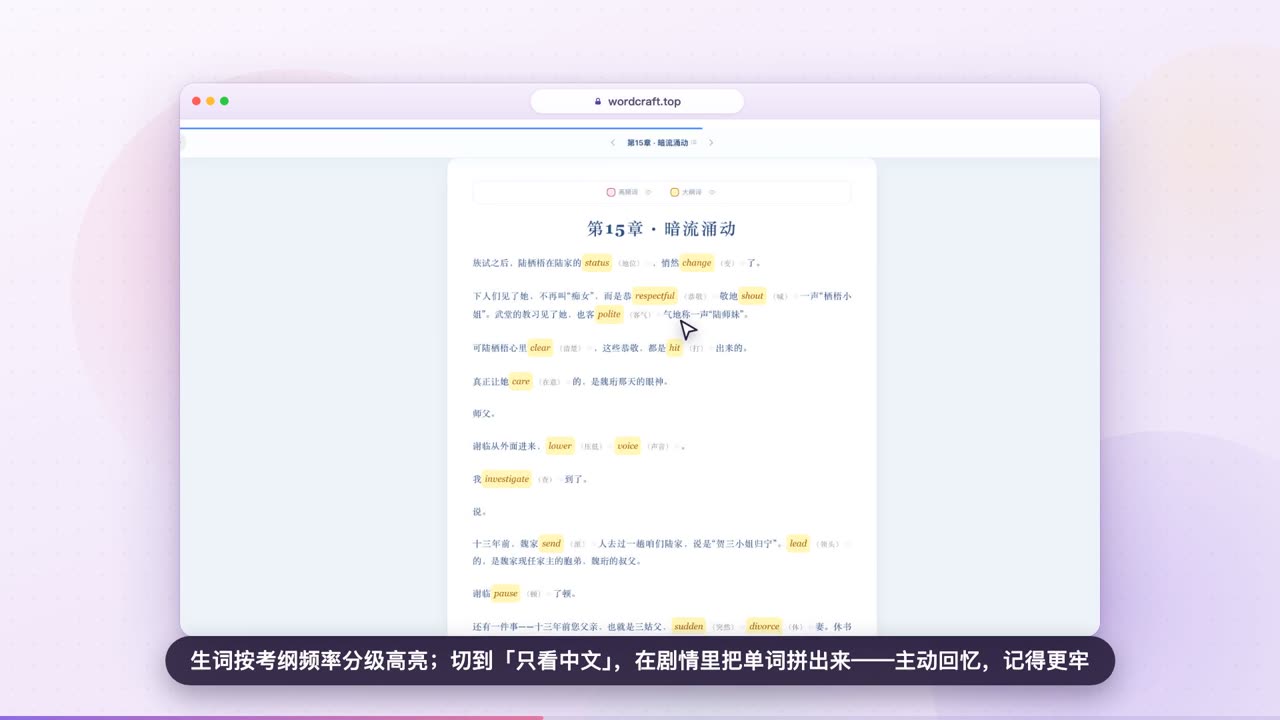This screenshot has height=720, width=1280.
Task: Click the 大纲词 legend label
Action: click(x=692, y=192)
